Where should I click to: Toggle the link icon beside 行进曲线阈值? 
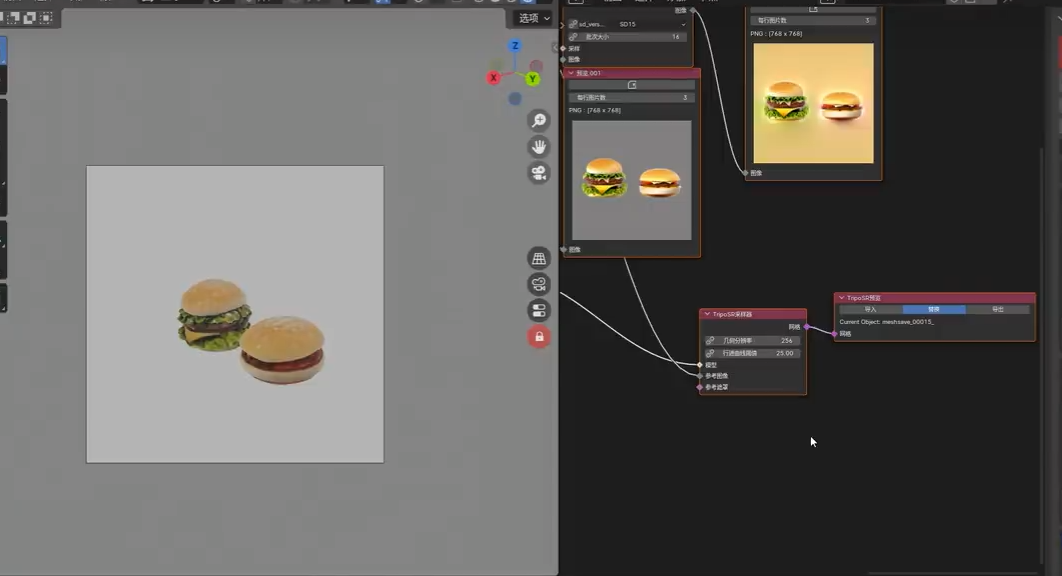click(x=709, y=353)
